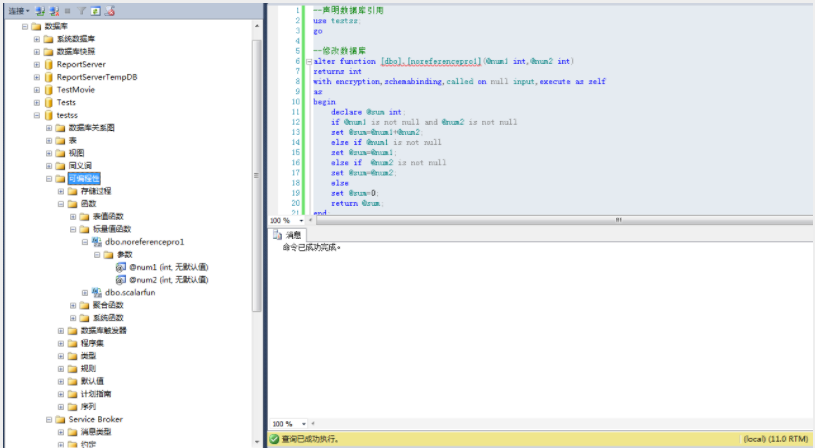Select the 默认值 tree item
This screenshot has height=448, width=815.
92,381
